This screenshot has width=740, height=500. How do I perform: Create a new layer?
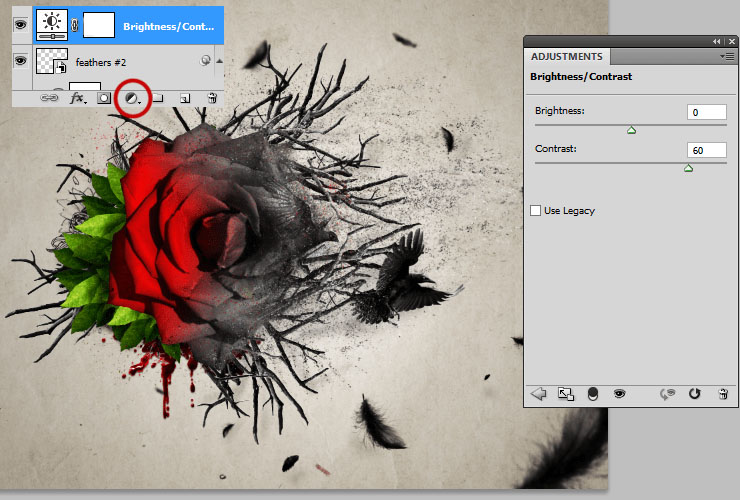185,98
